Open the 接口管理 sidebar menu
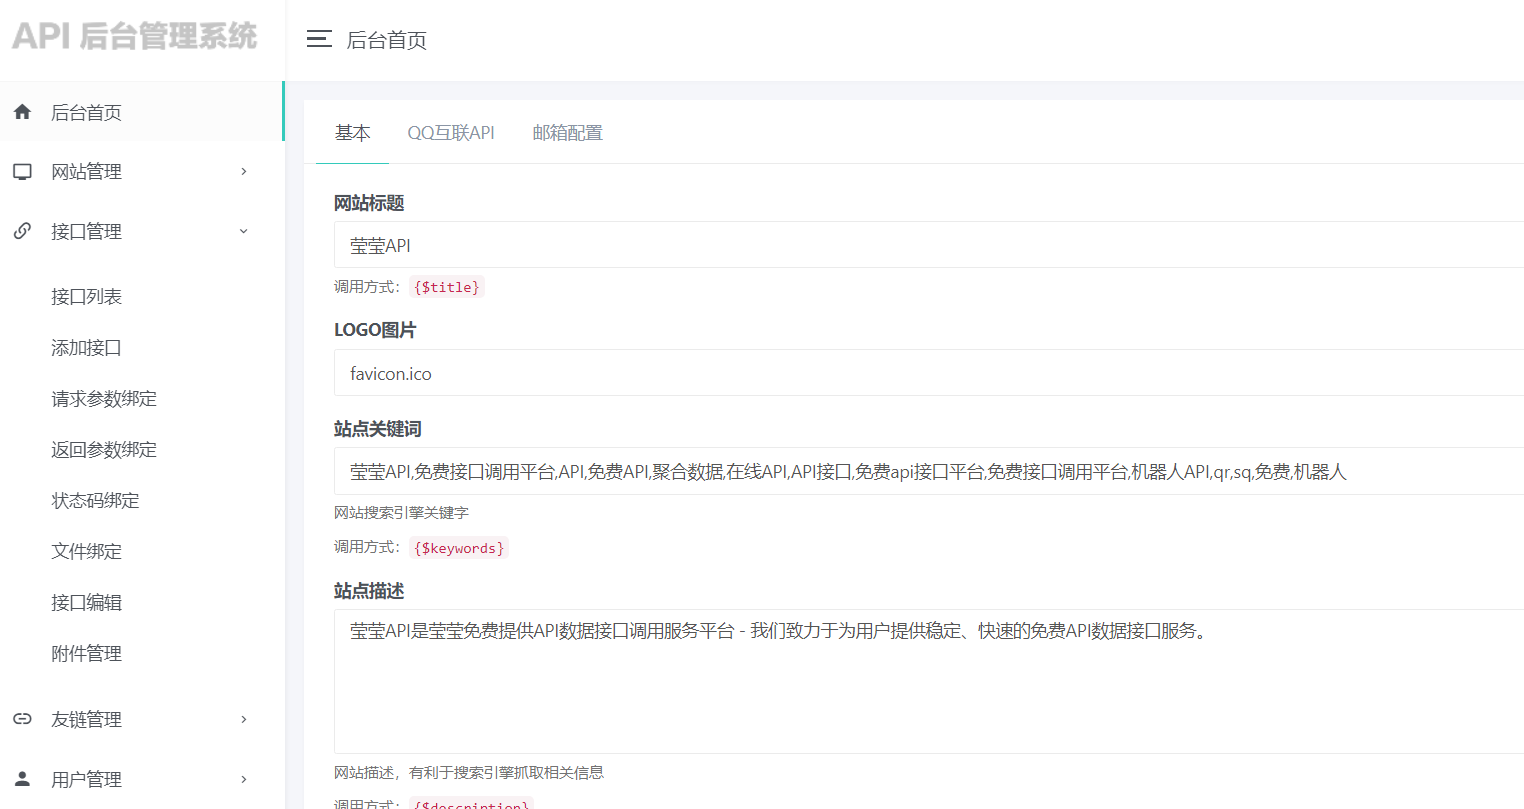 pos(142,231)
